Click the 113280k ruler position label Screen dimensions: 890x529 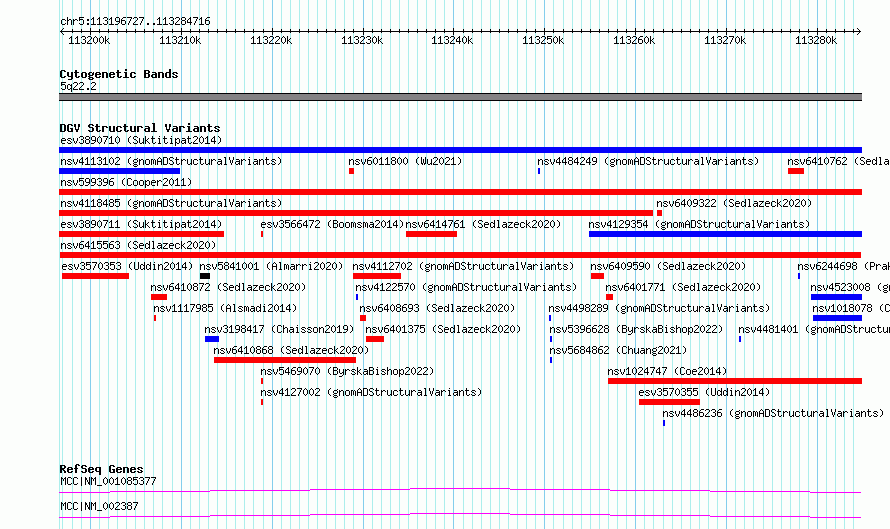(816, 40)
